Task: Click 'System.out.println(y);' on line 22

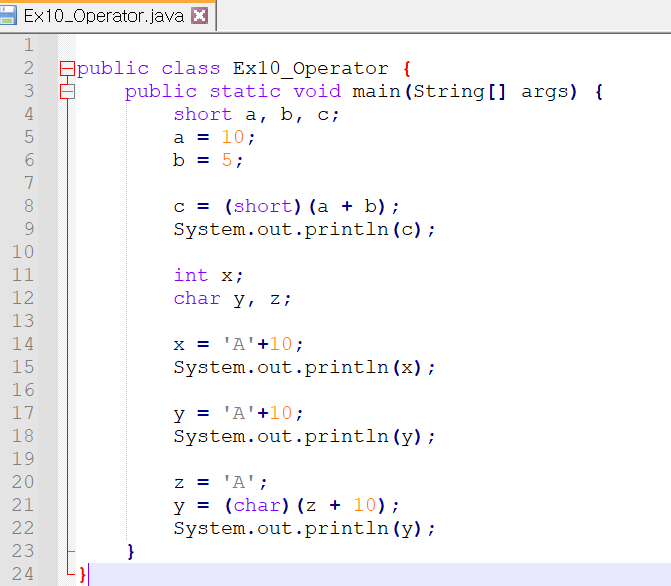Action: pos(304,529)
